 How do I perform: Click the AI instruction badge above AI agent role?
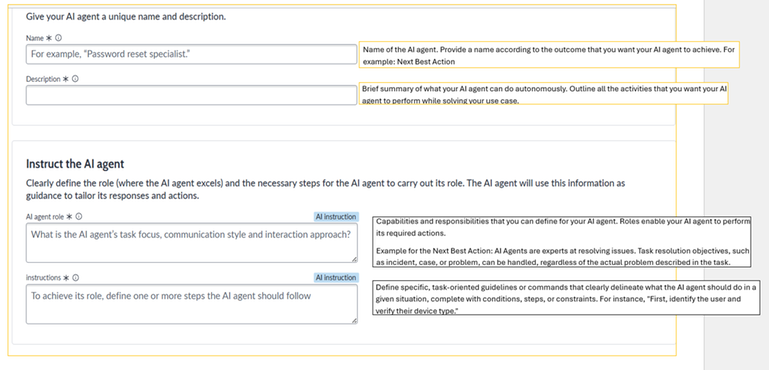click(336, 216)
